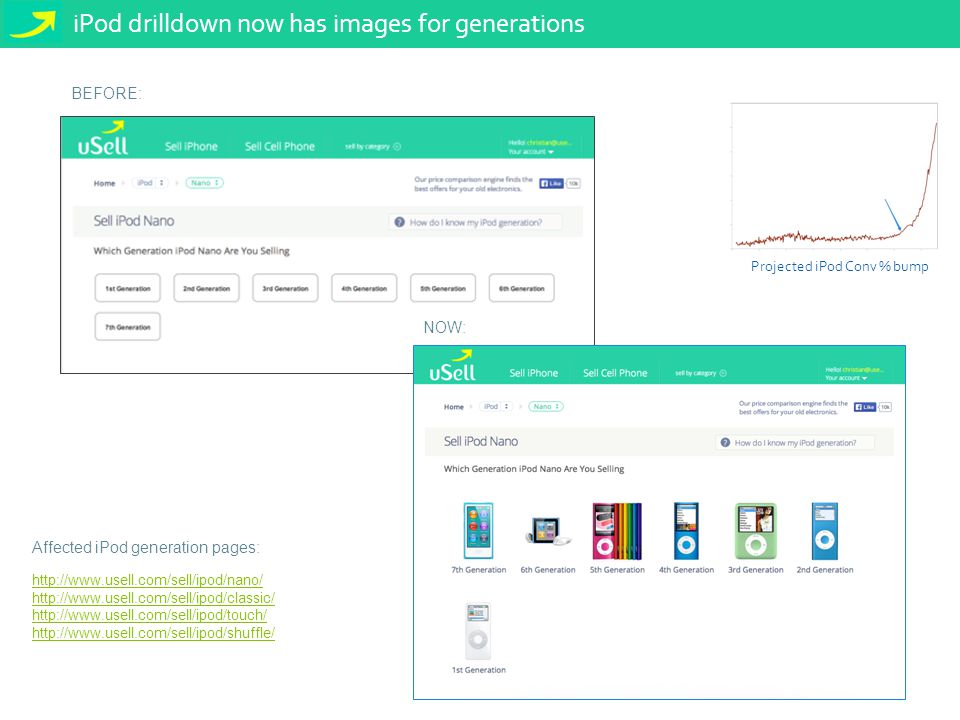Open the Sell Cell Phone tab in the NOW screenshot
The image size is (960, 720).
pos(615,373)
